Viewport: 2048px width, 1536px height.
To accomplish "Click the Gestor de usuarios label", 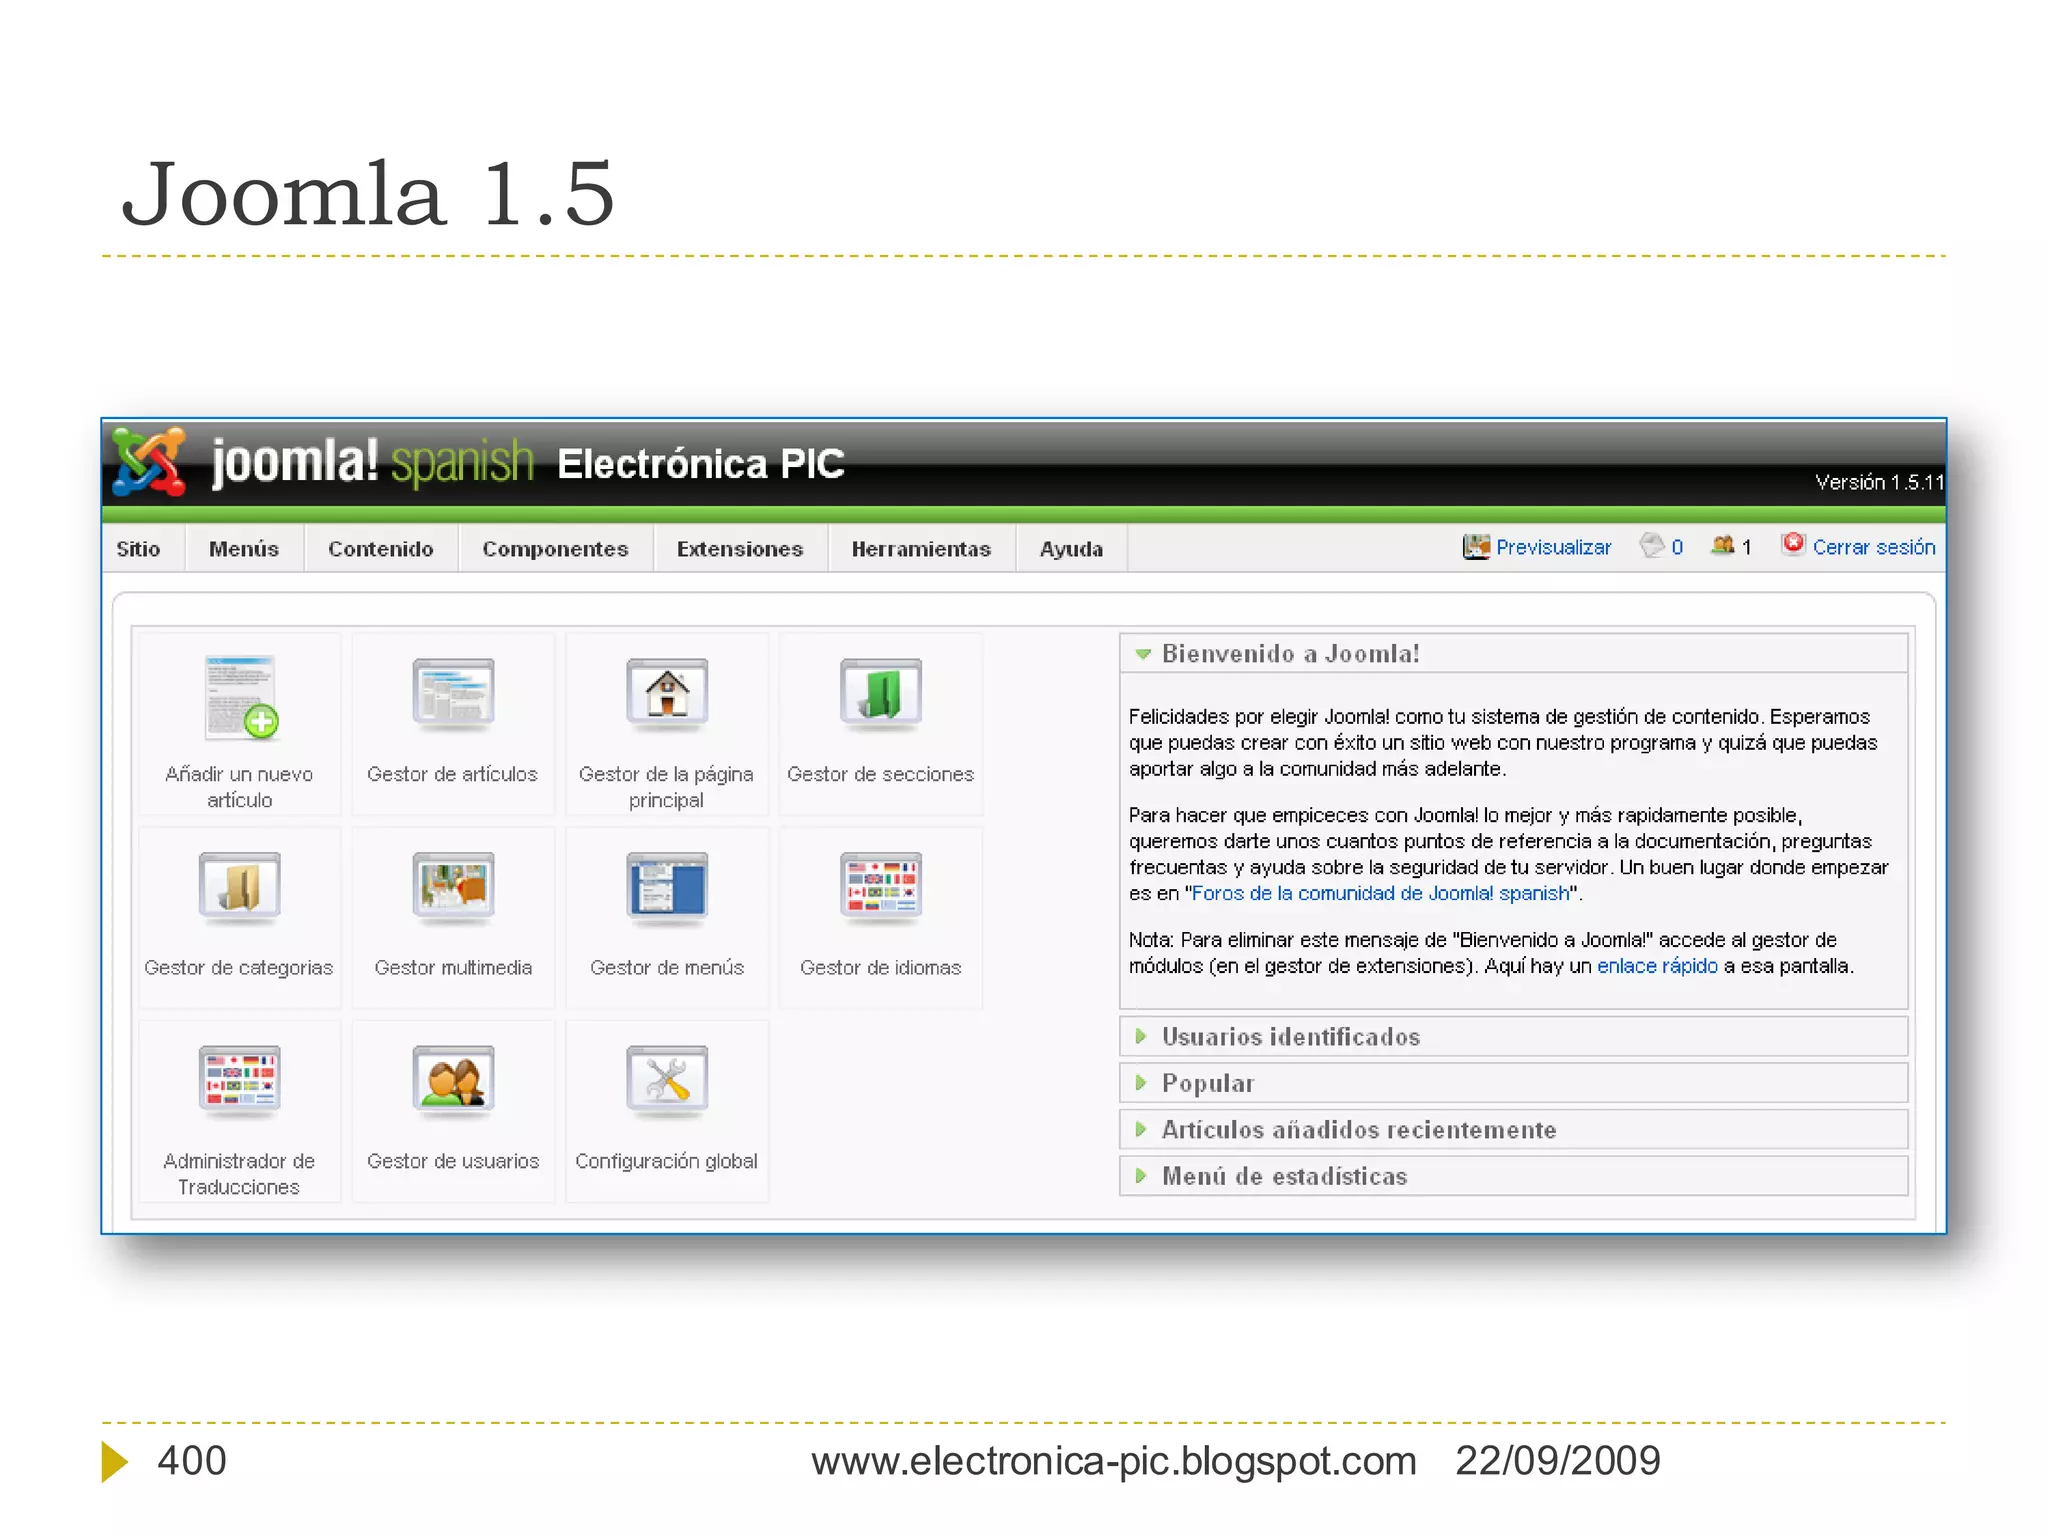I will pyautogui.click(x=453, y=1161).
